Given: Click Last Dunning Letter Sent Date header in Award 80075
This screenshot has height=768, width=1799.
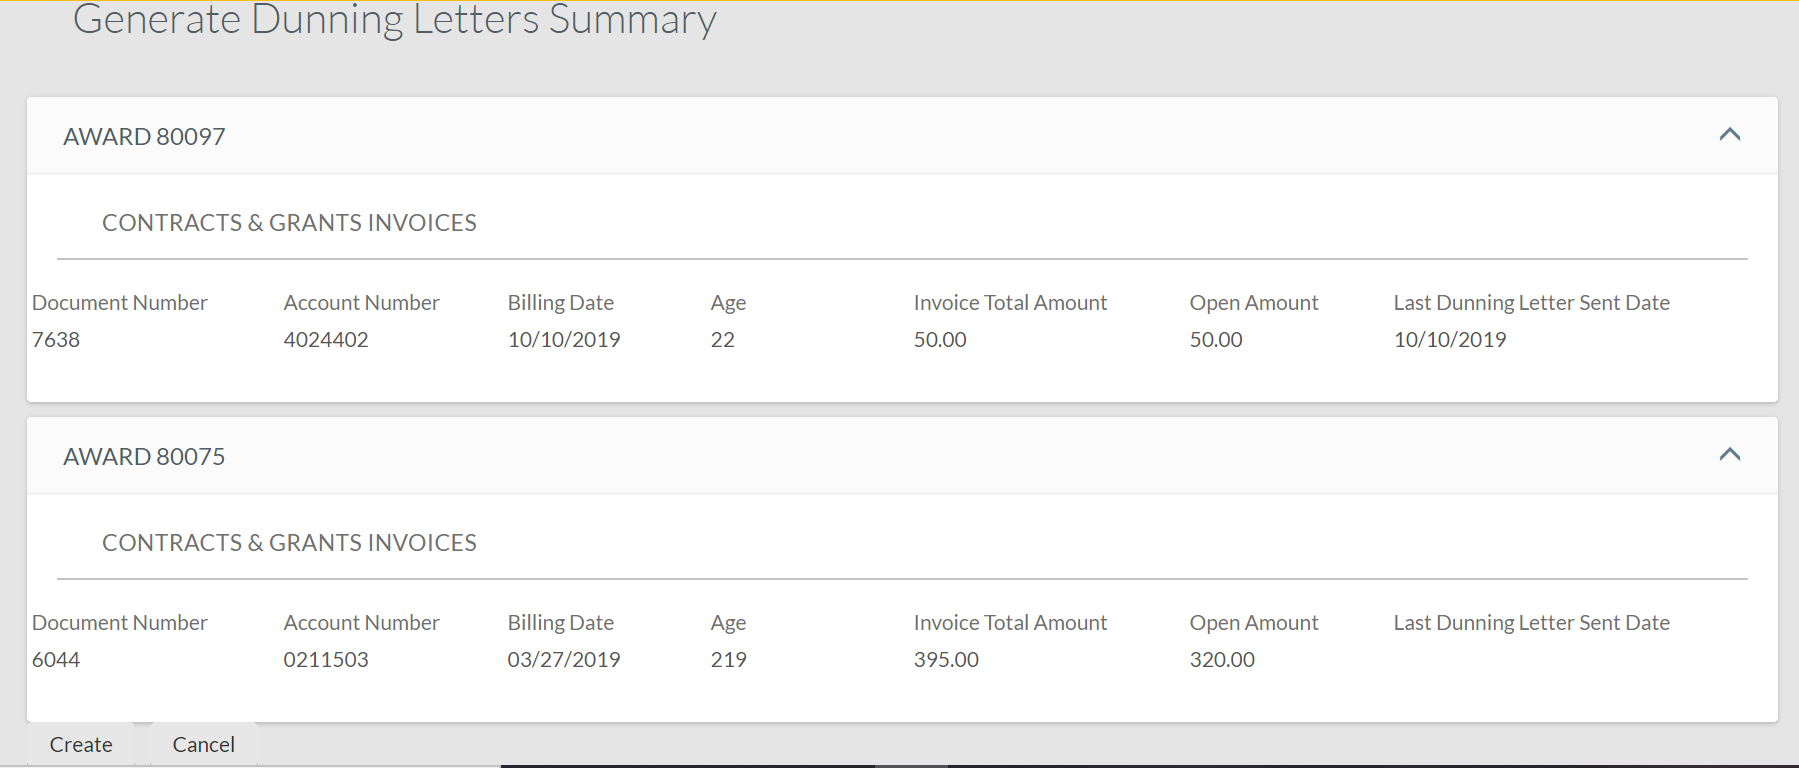Looking at the screenshot, I should pyautogui.click(x=1532, y=623).
